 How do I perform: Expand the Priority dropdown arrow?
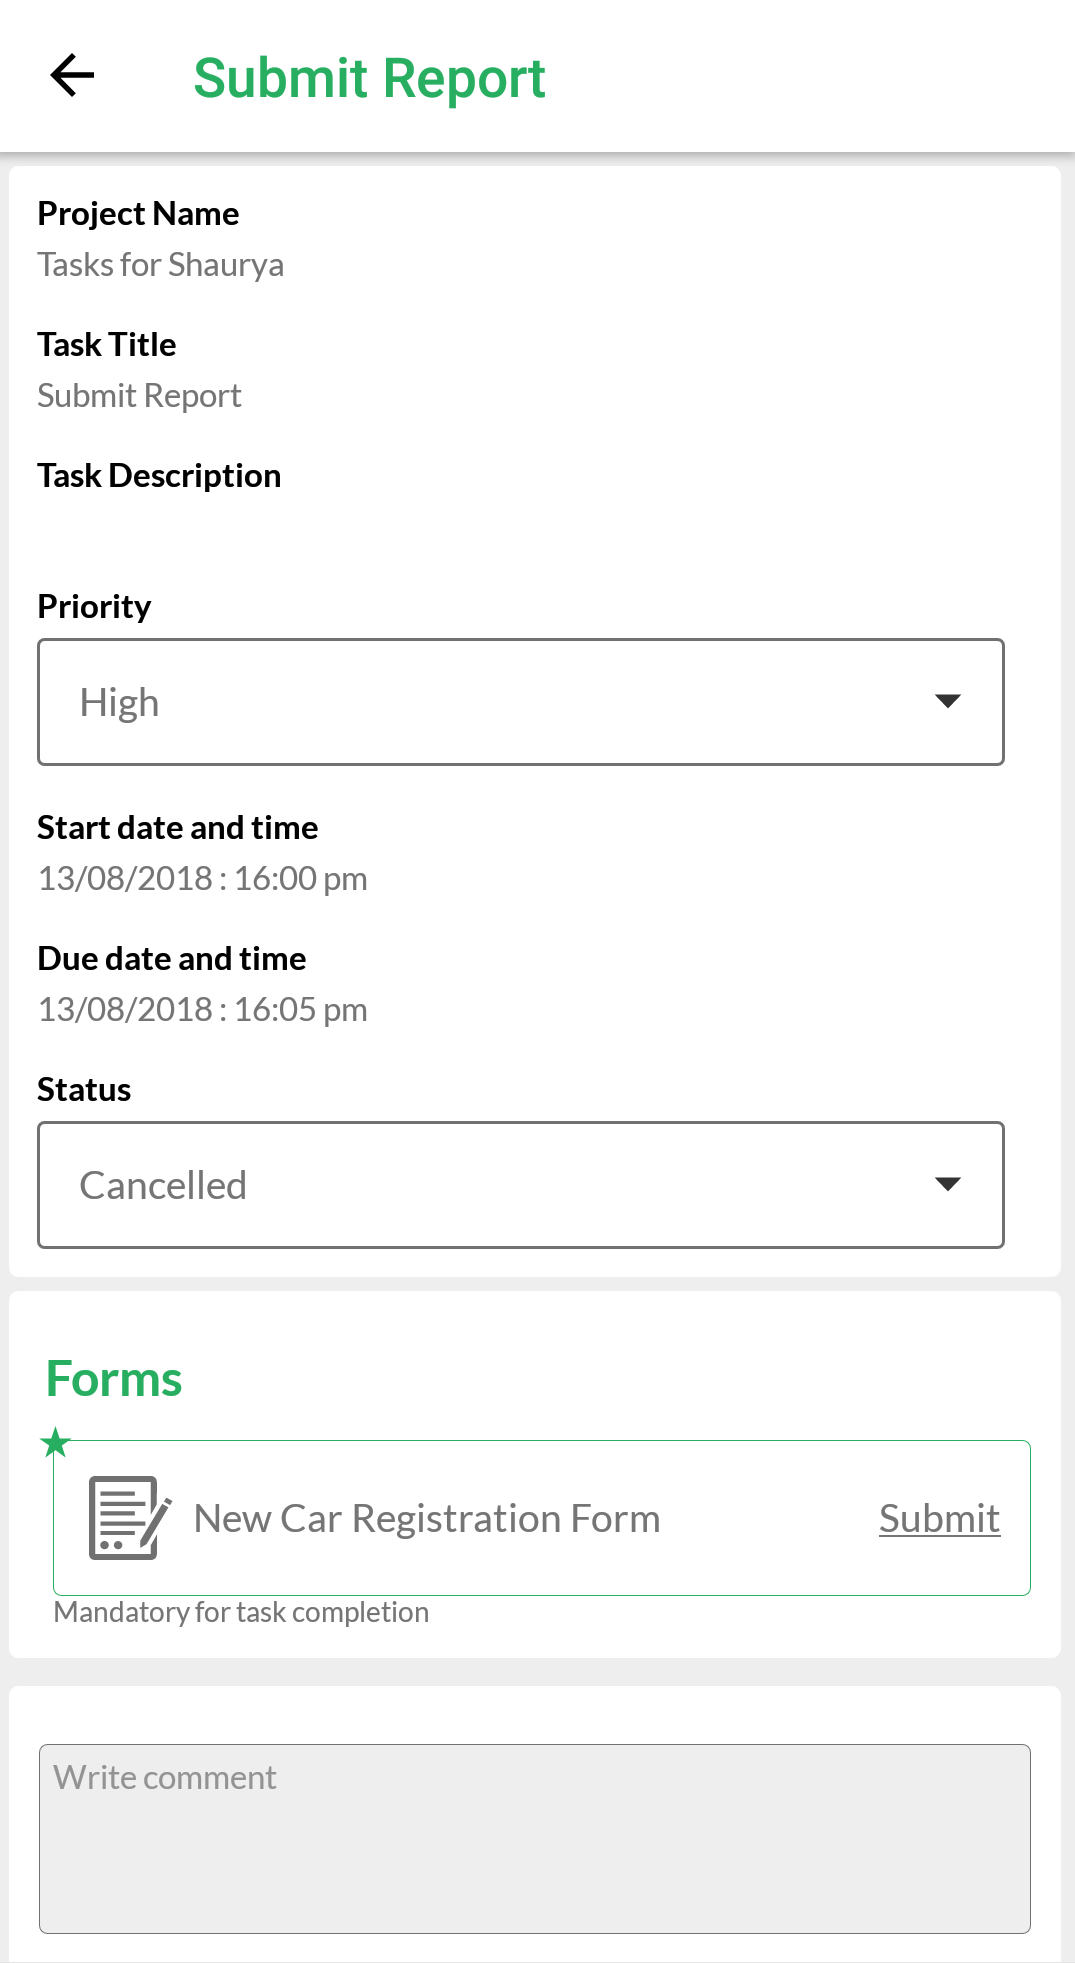(947, 701)
